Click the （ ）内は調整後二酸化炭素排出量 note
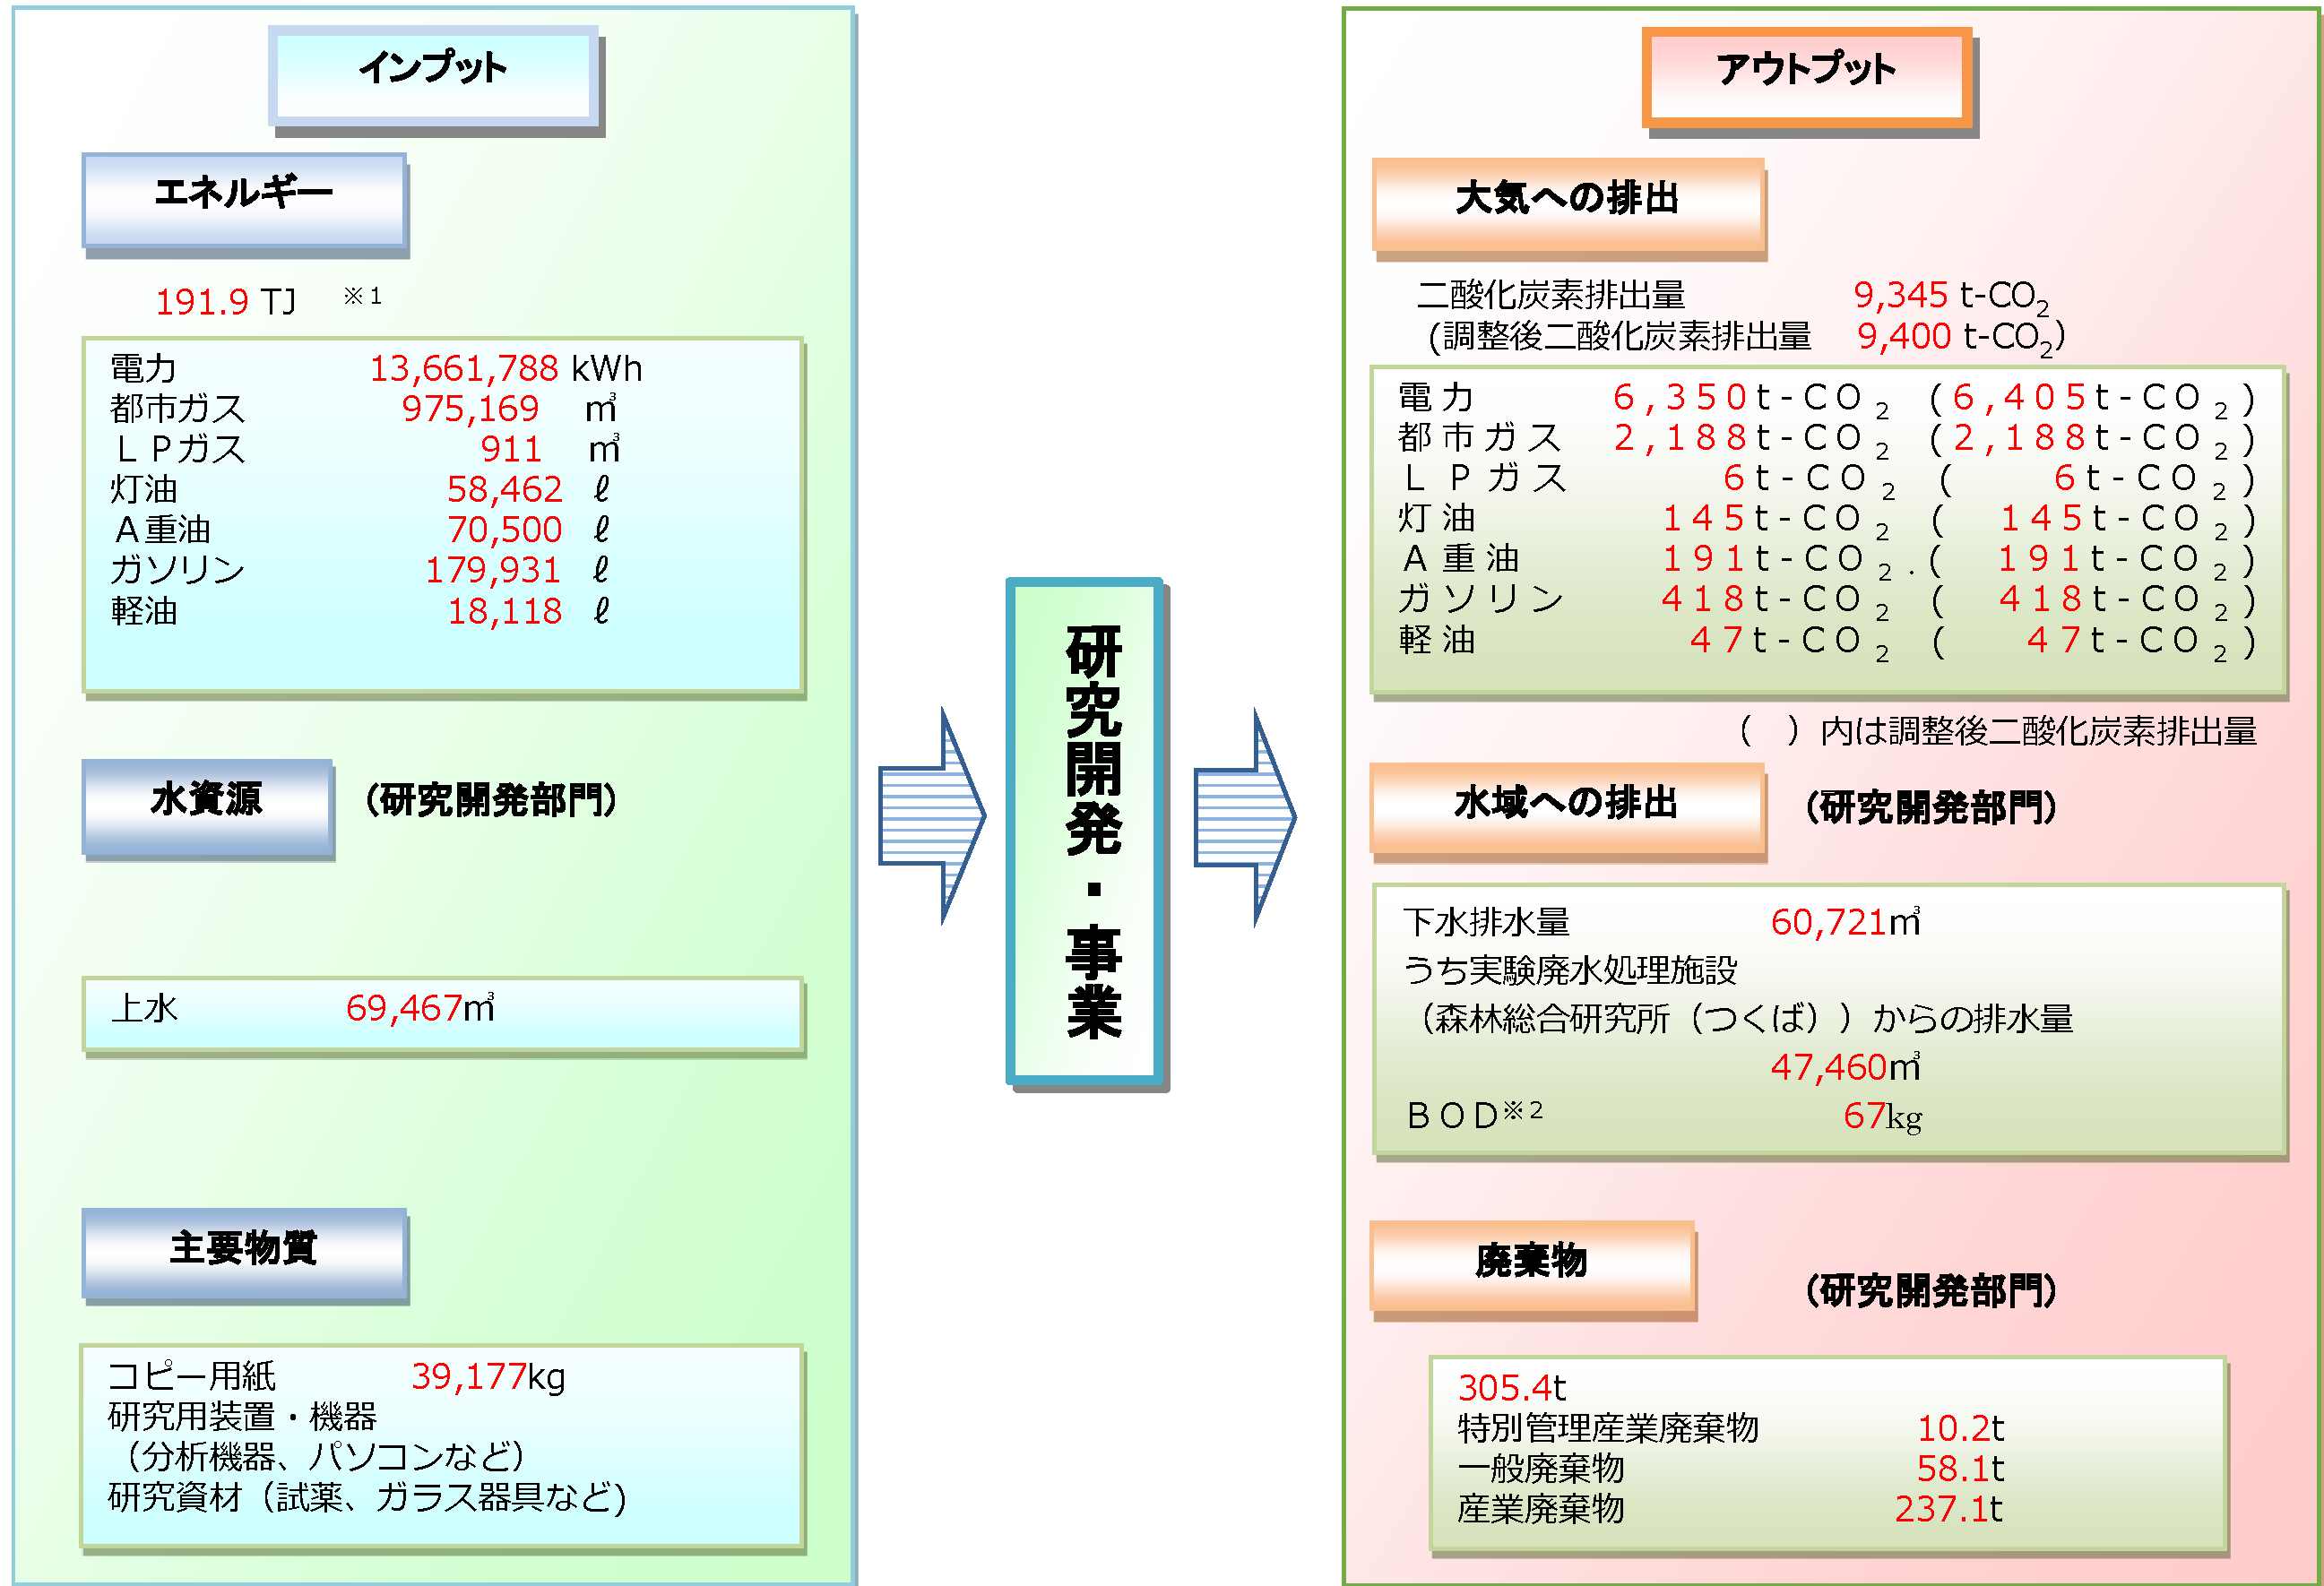Screen dimensions: 2324x1586 1998,731
